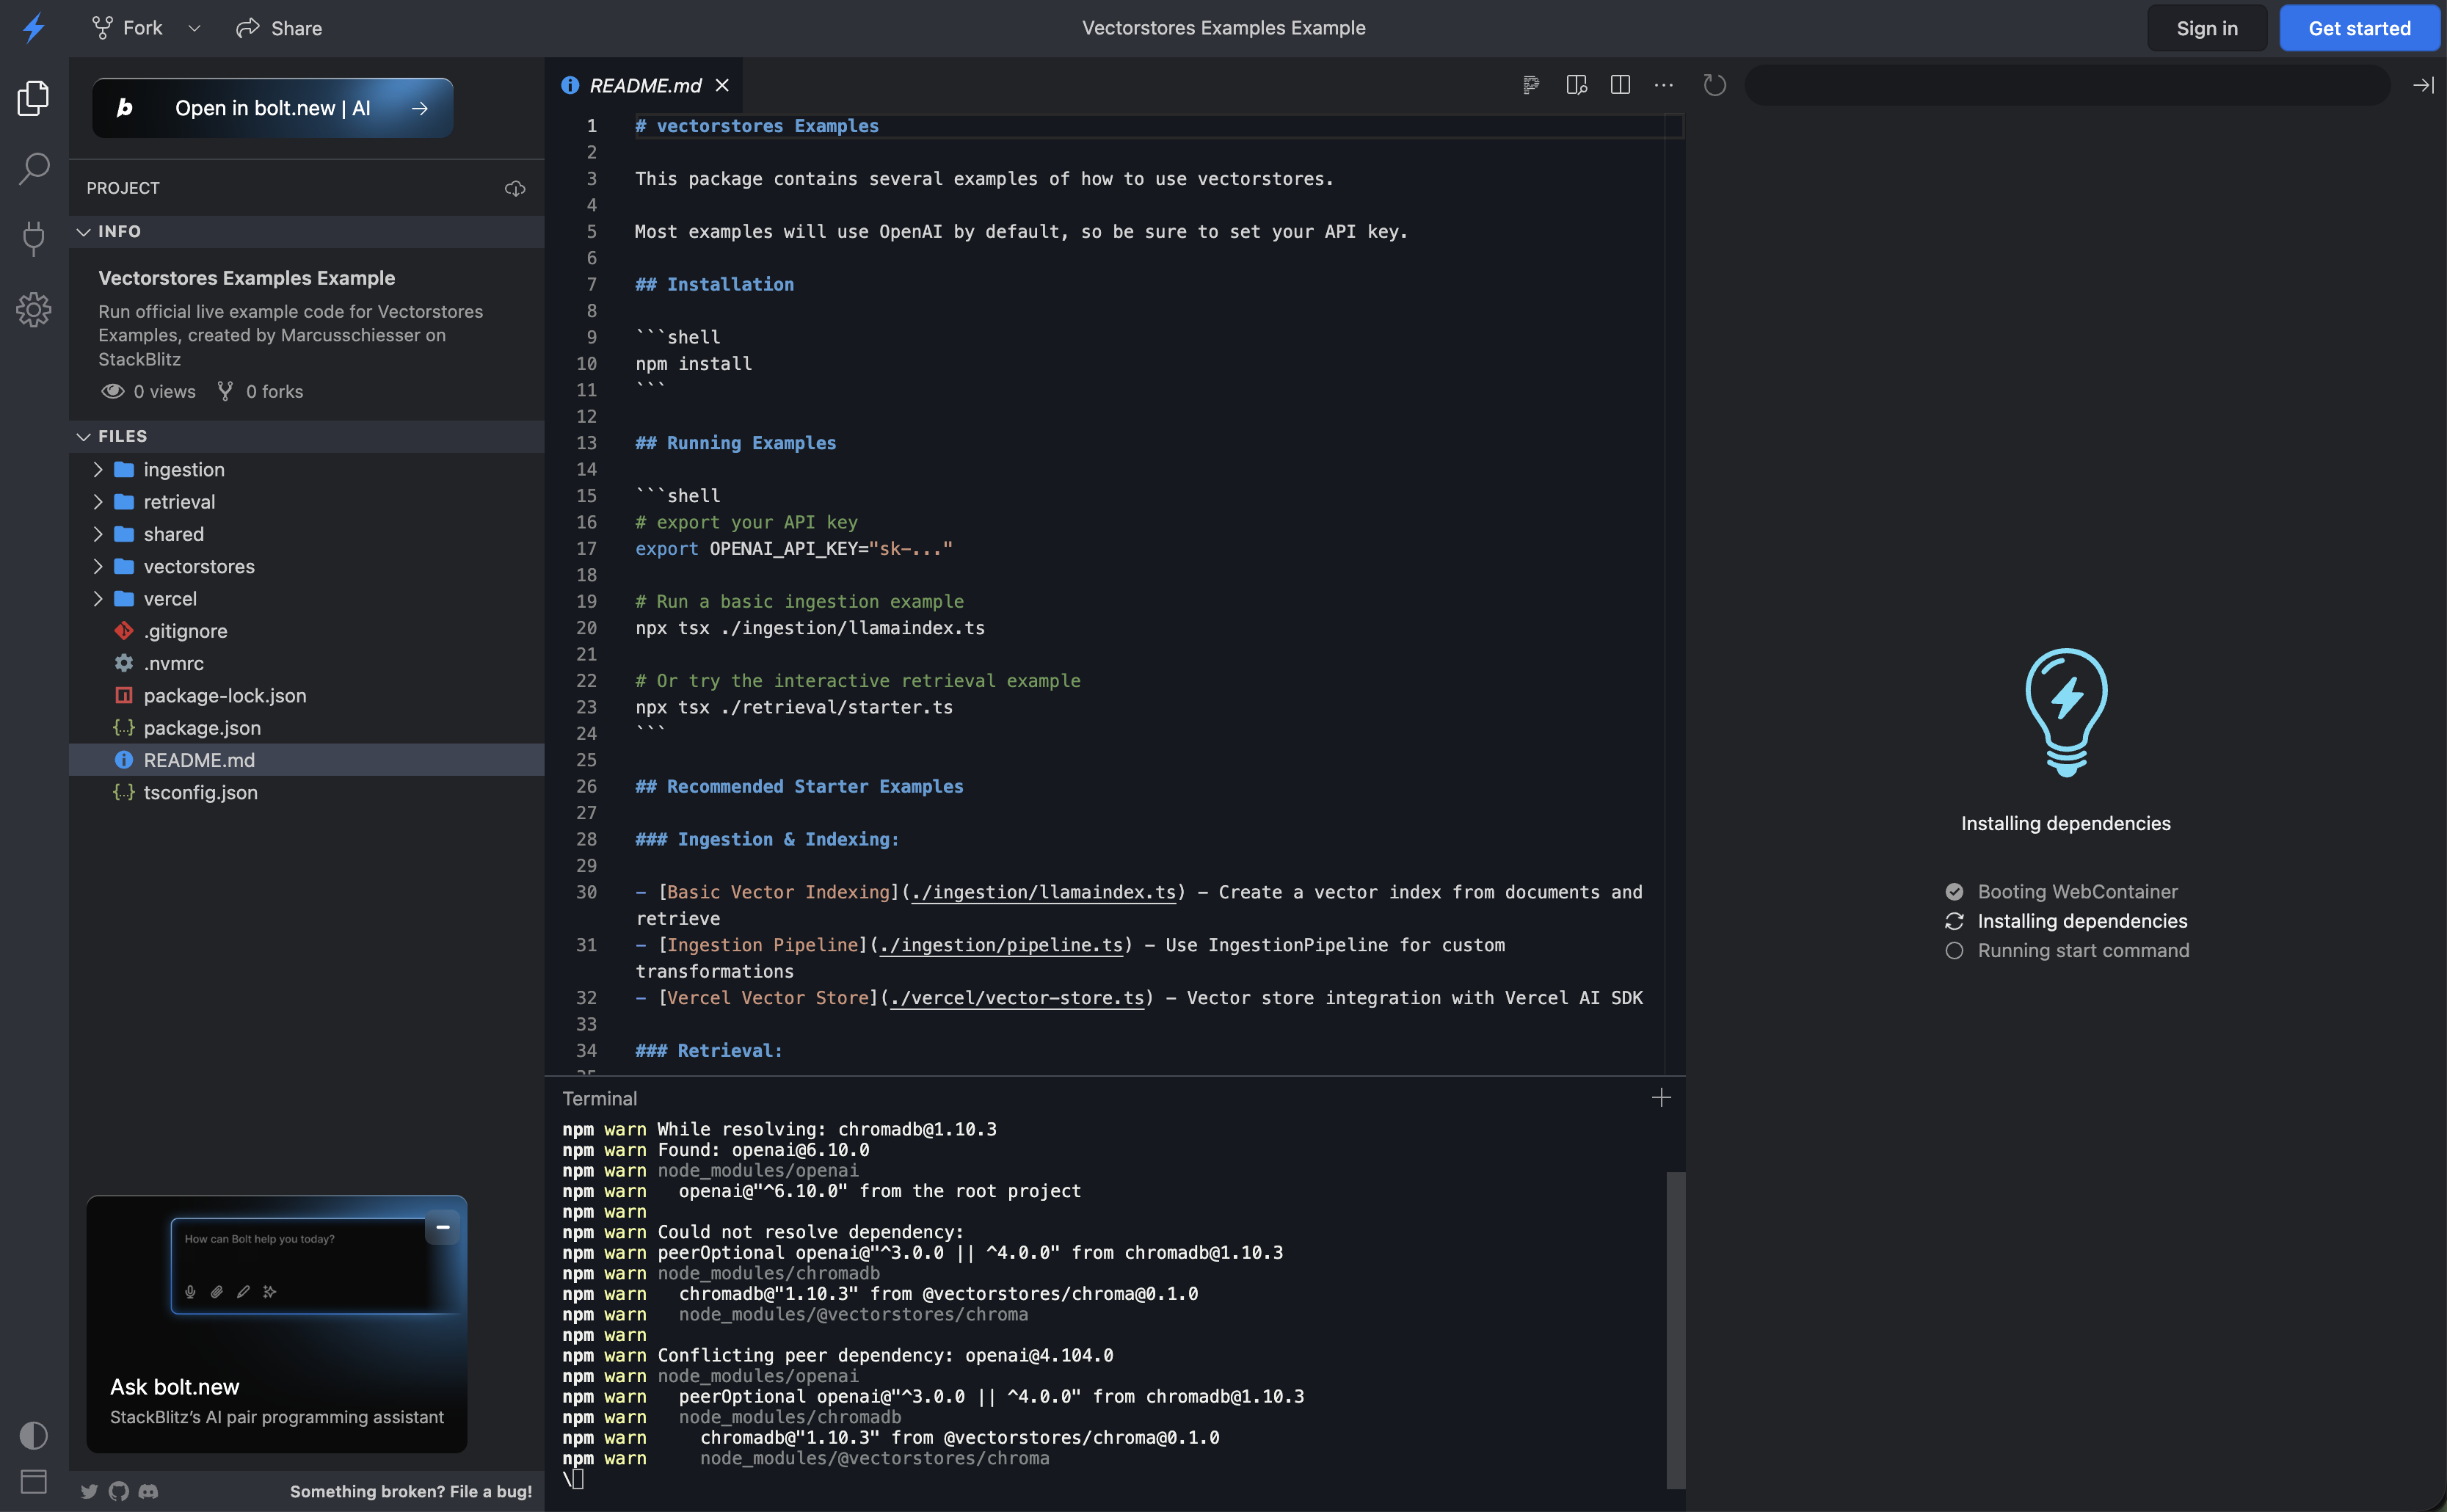Image resolution: width=2447 pixels, height=1512 pixels.
Task: Open the search panel in the sidebar
Action: pos(33,169)
